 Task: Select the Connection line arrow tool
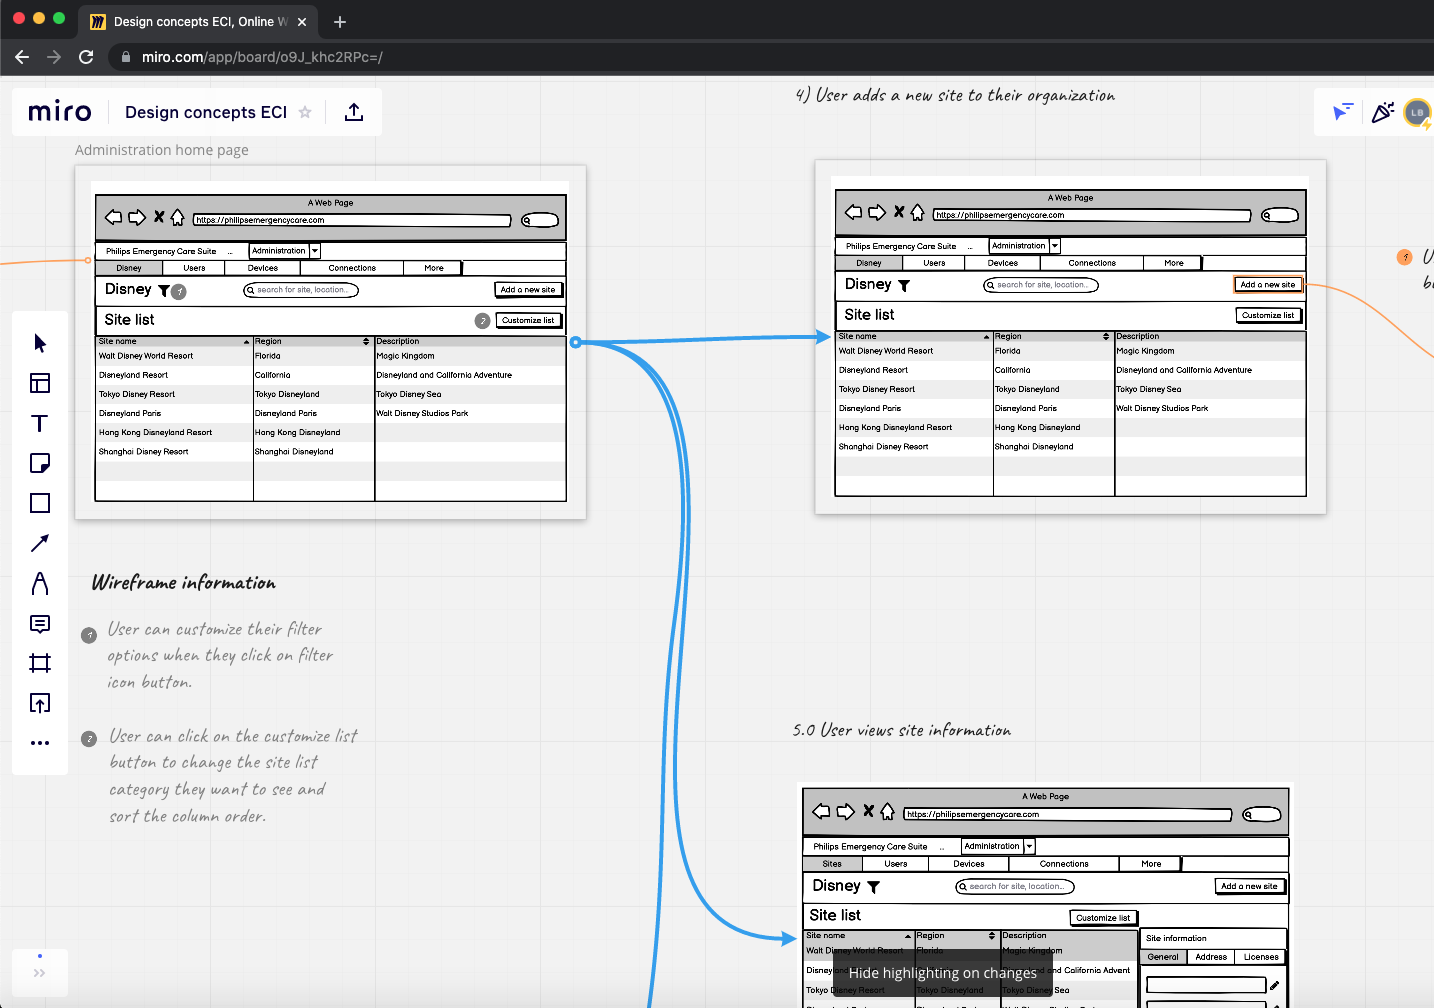40,543
